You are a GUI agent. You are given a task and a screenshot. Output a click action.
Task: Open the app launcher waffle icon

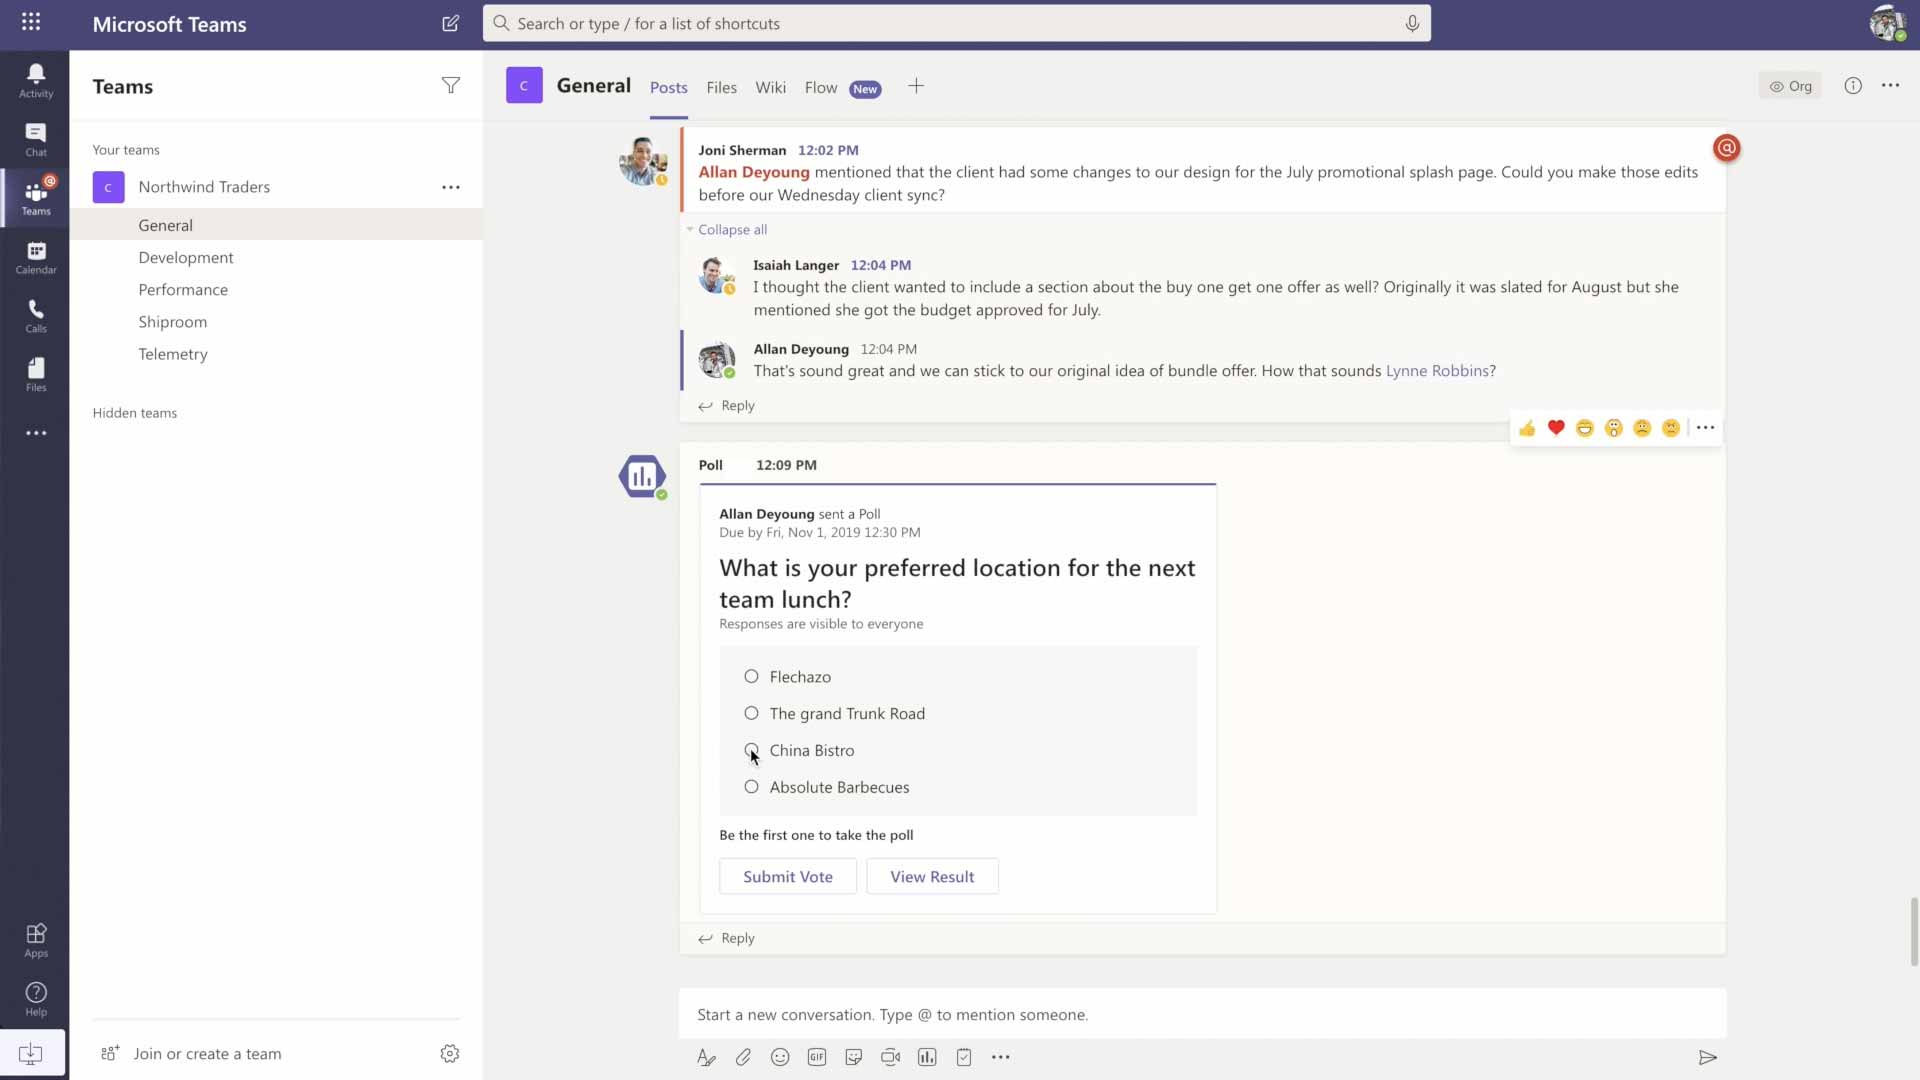[x=31, y=22]
